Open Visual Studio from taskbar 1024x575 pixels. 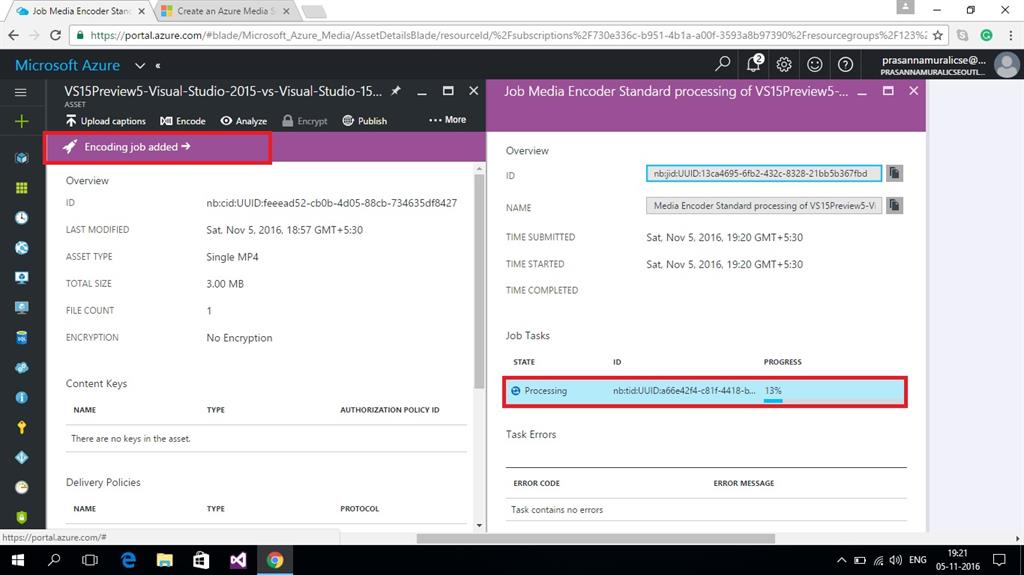[238, 560]
